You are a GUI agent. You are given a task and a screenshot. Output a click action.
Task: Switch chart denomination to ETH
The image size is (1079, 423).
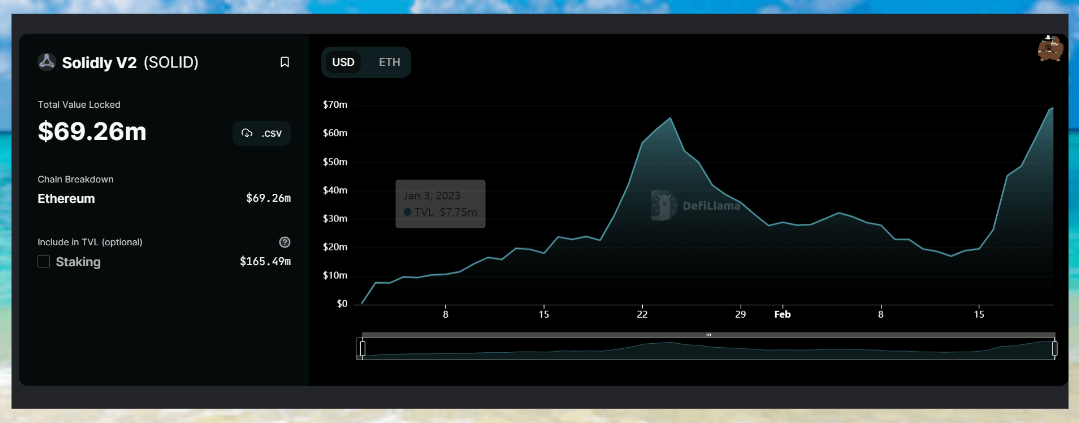click(x=389, y=62)
